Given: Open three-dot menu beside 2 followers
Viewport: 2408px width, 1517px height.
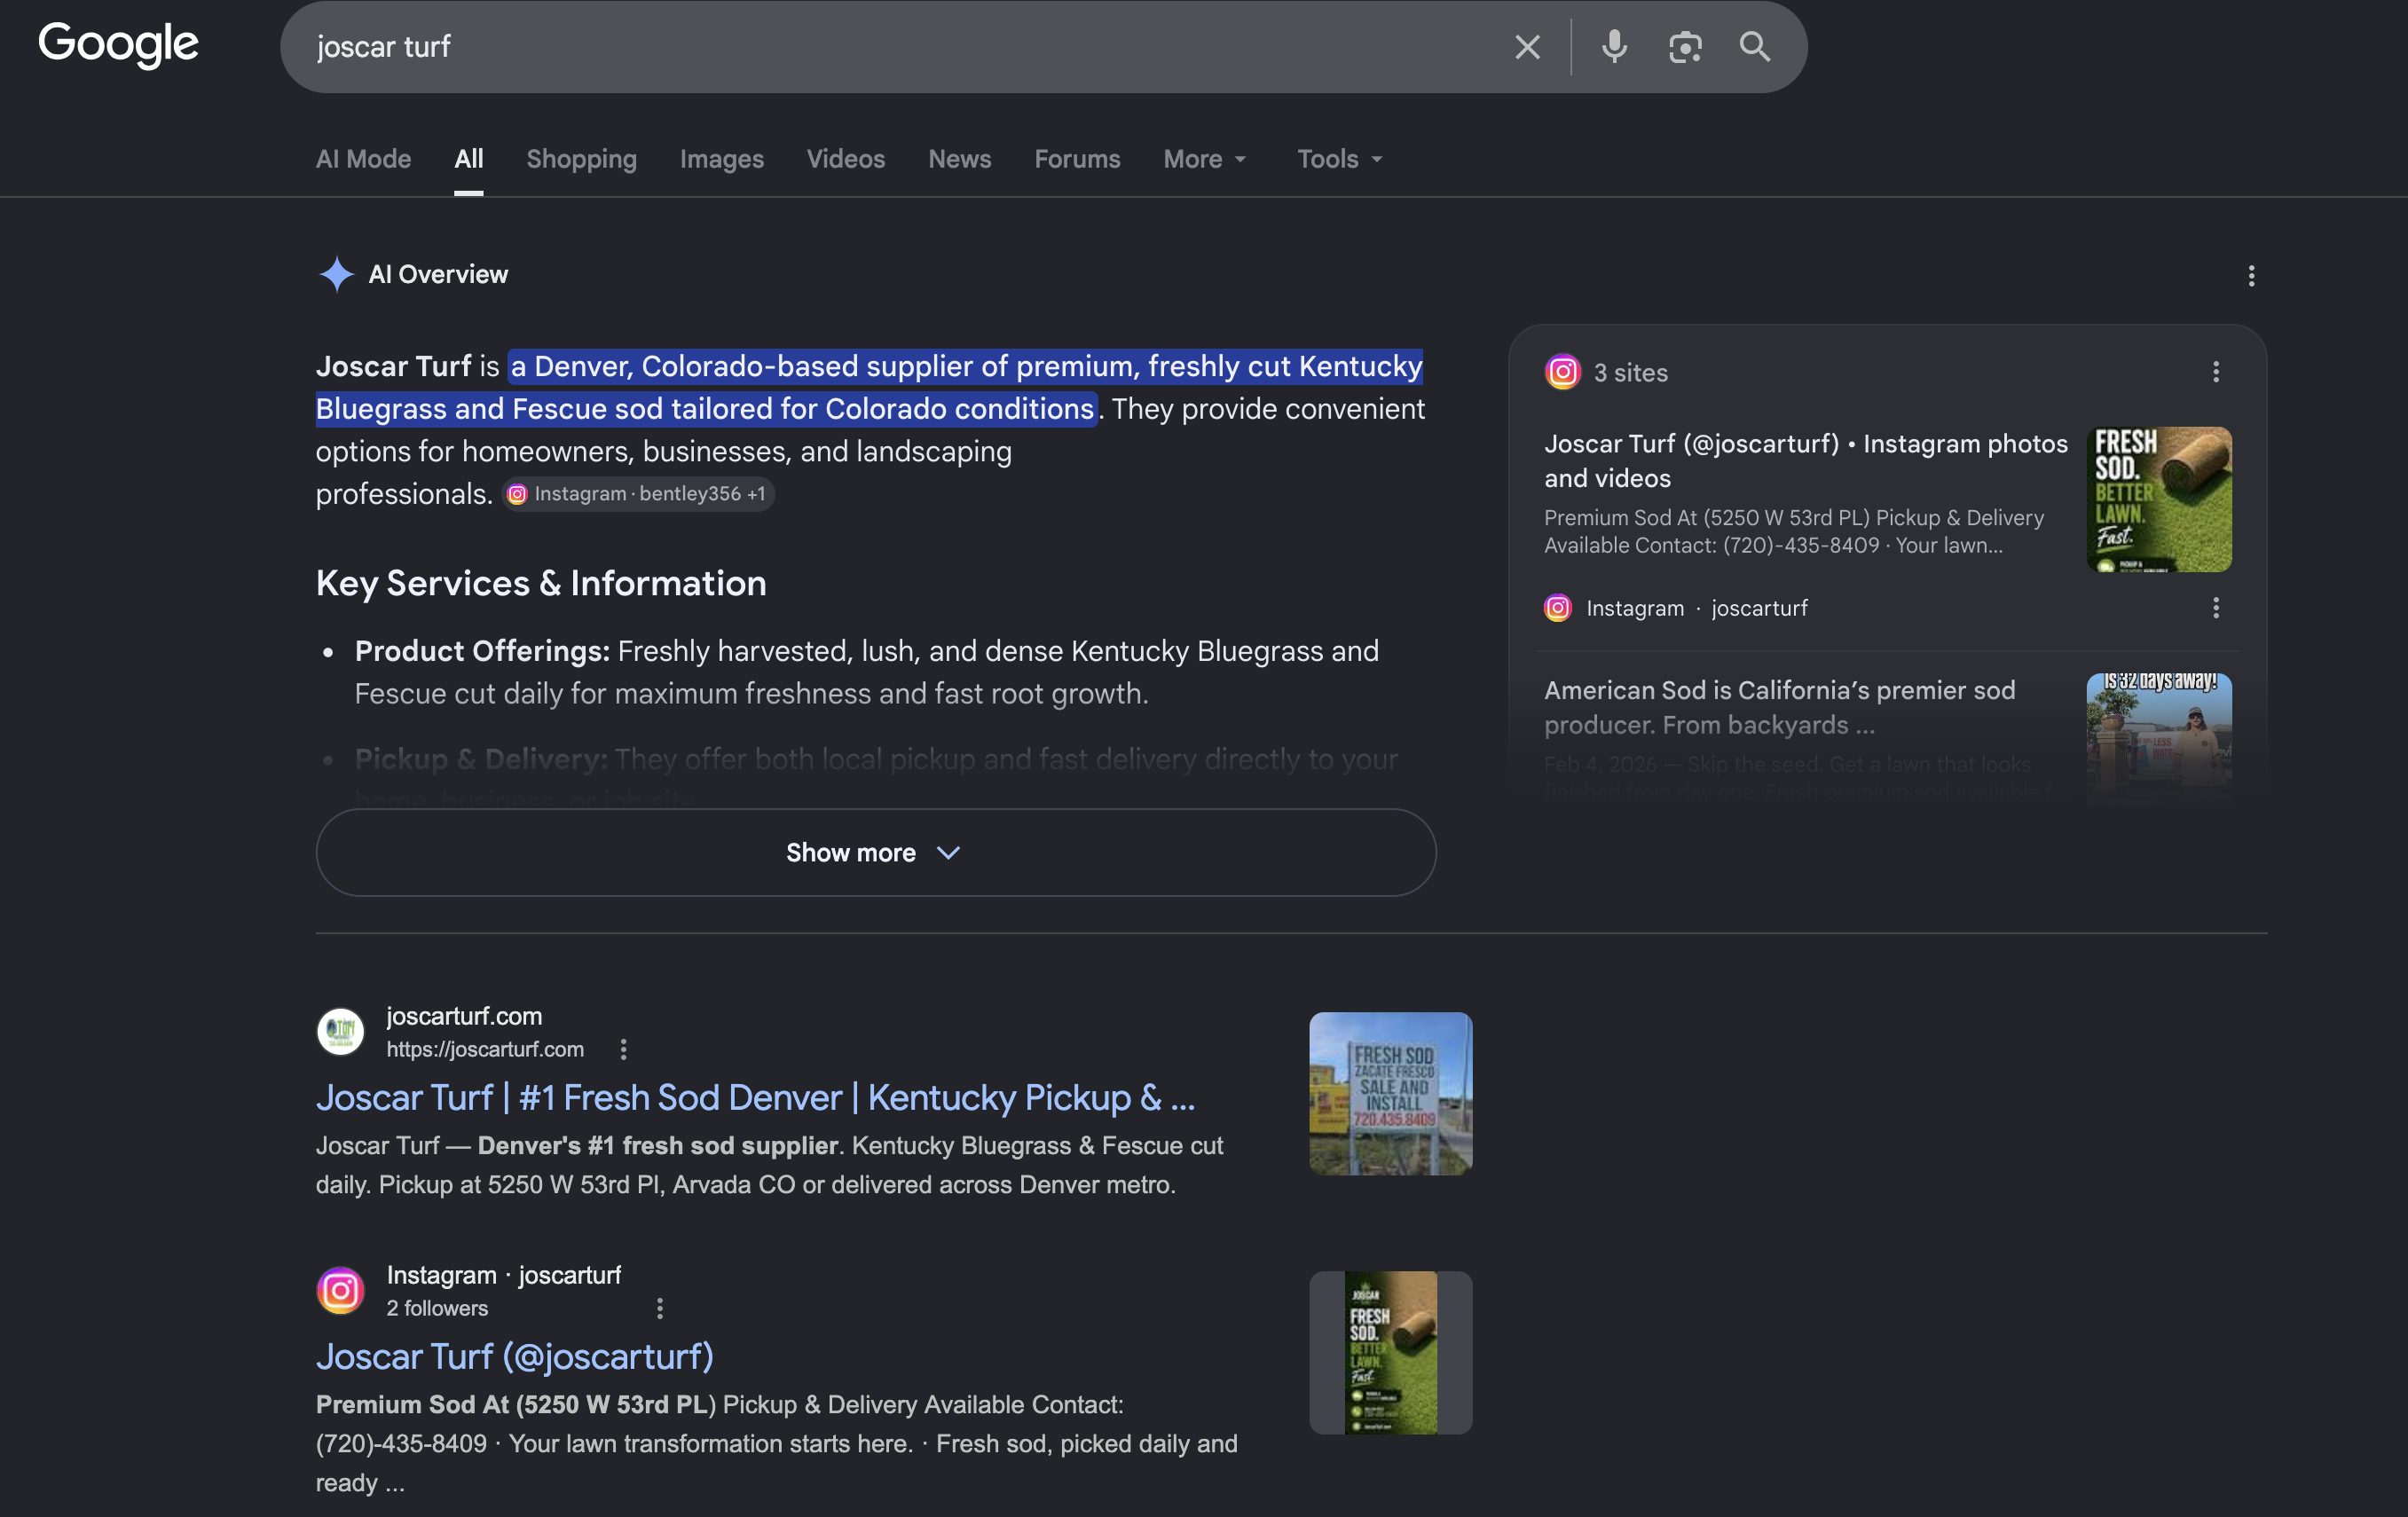Looking at the screenshot, I should click(659, 1308).
